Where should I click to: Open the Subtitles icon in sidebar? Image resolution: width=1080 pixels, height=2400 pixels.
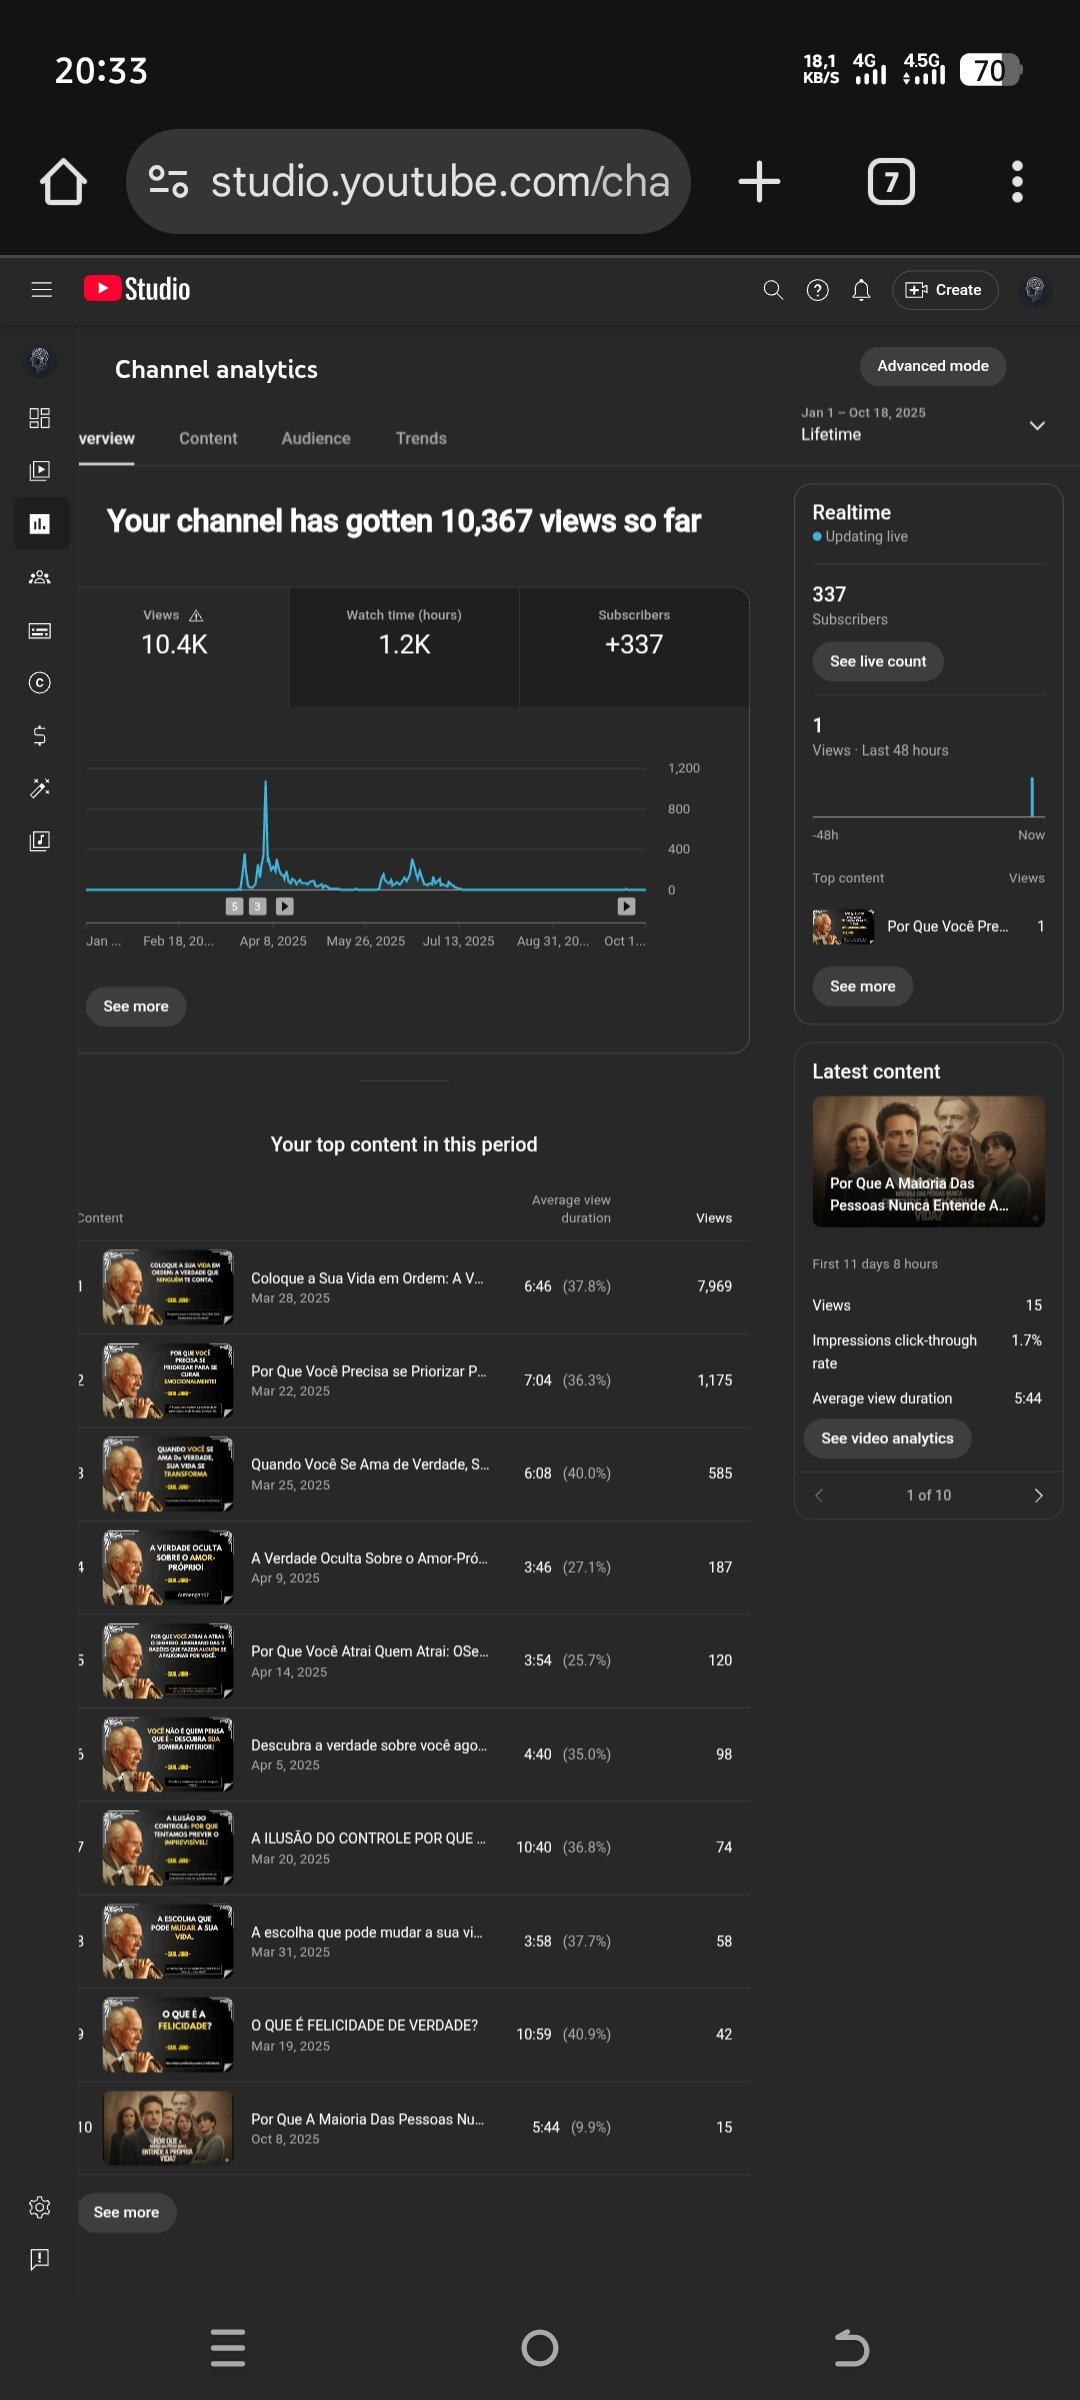[x=40, y=630]
